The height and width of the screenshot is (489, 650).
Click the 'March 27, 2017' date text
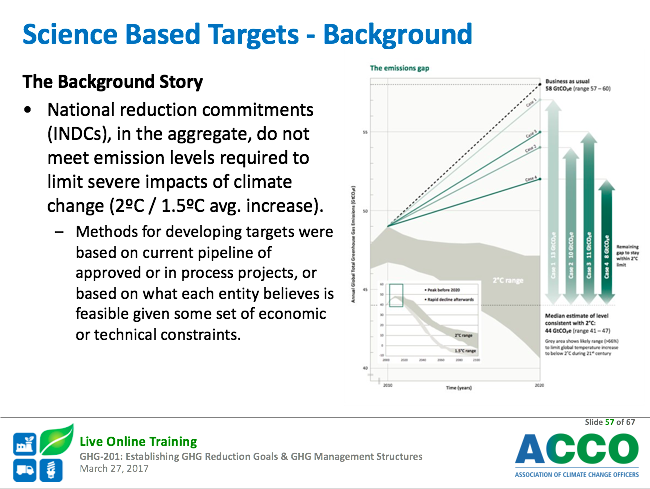(114, 469)
